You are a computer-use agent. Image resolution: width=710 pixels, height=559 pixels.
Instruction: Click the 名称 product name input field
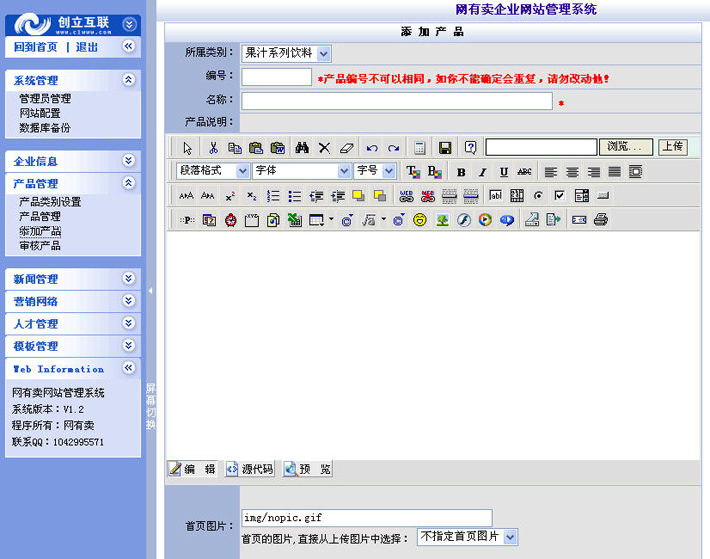click(x=396, y=101)
